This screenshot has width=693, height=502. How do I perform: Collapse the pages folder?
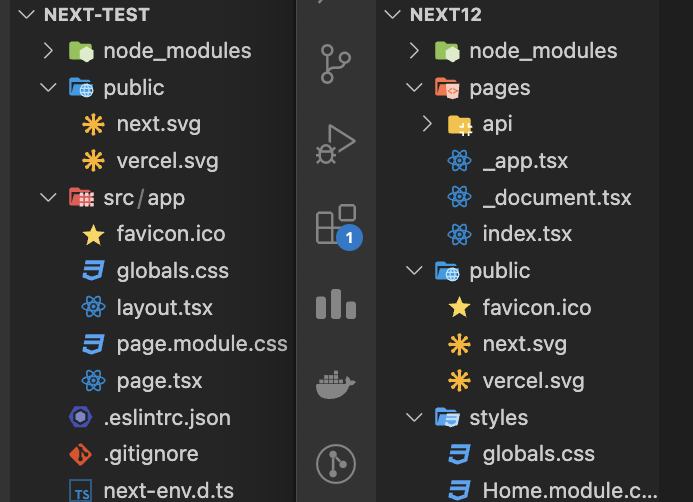tap(414, 87)
